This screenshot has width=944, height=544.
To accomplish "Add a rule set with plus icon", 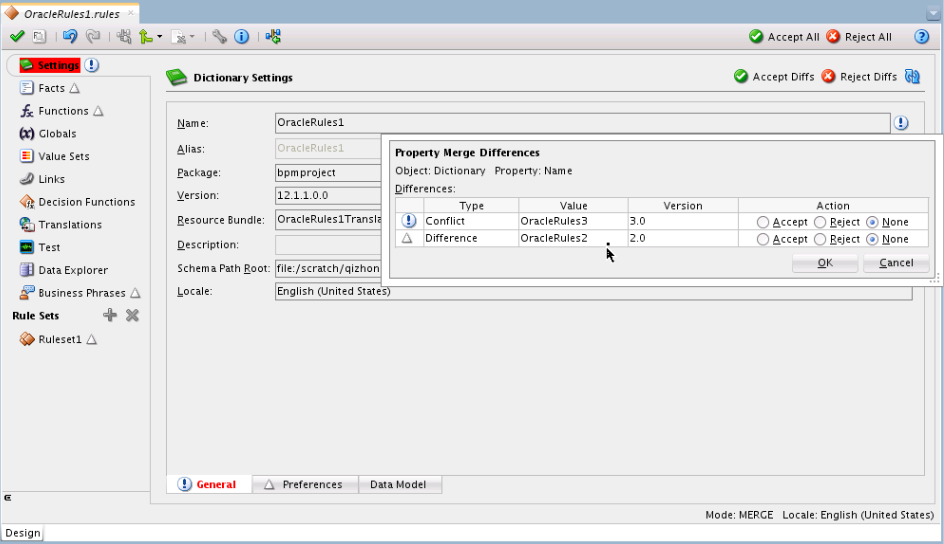I will [110, 315].
